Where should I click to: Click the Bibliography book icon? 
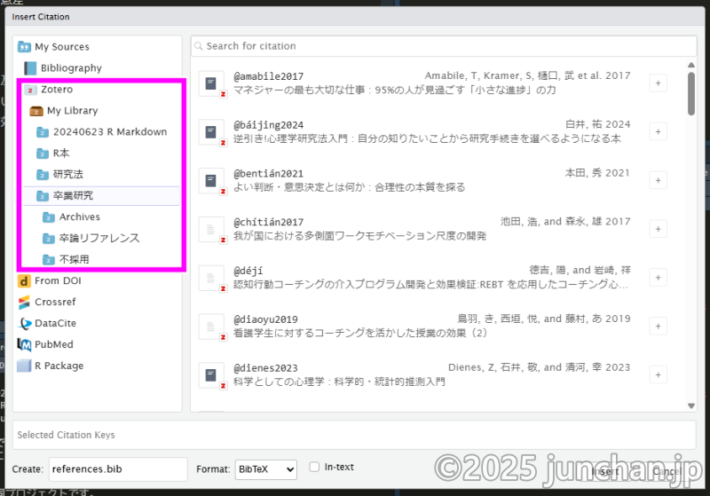(x=30, y=68)
